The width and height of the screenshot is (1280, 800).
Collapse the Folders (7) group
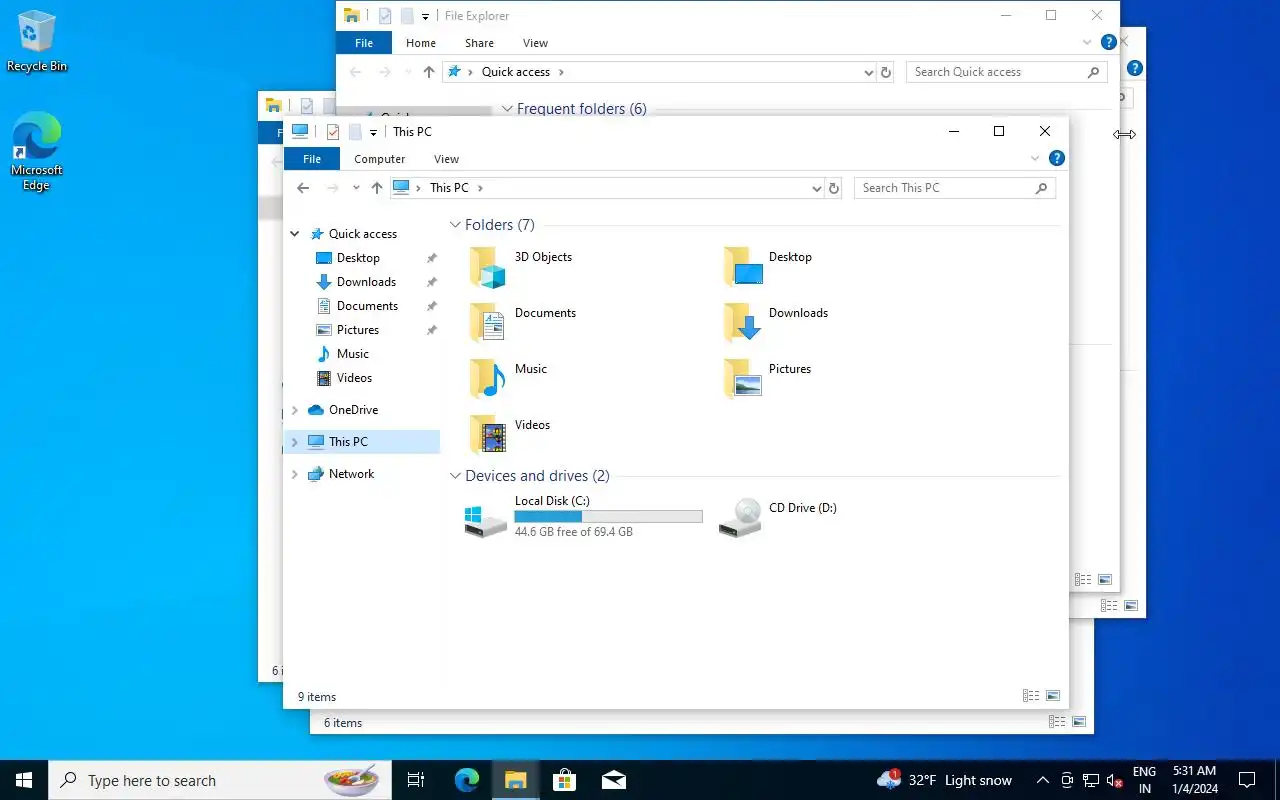pyautogui.click(x=455, y=225)
